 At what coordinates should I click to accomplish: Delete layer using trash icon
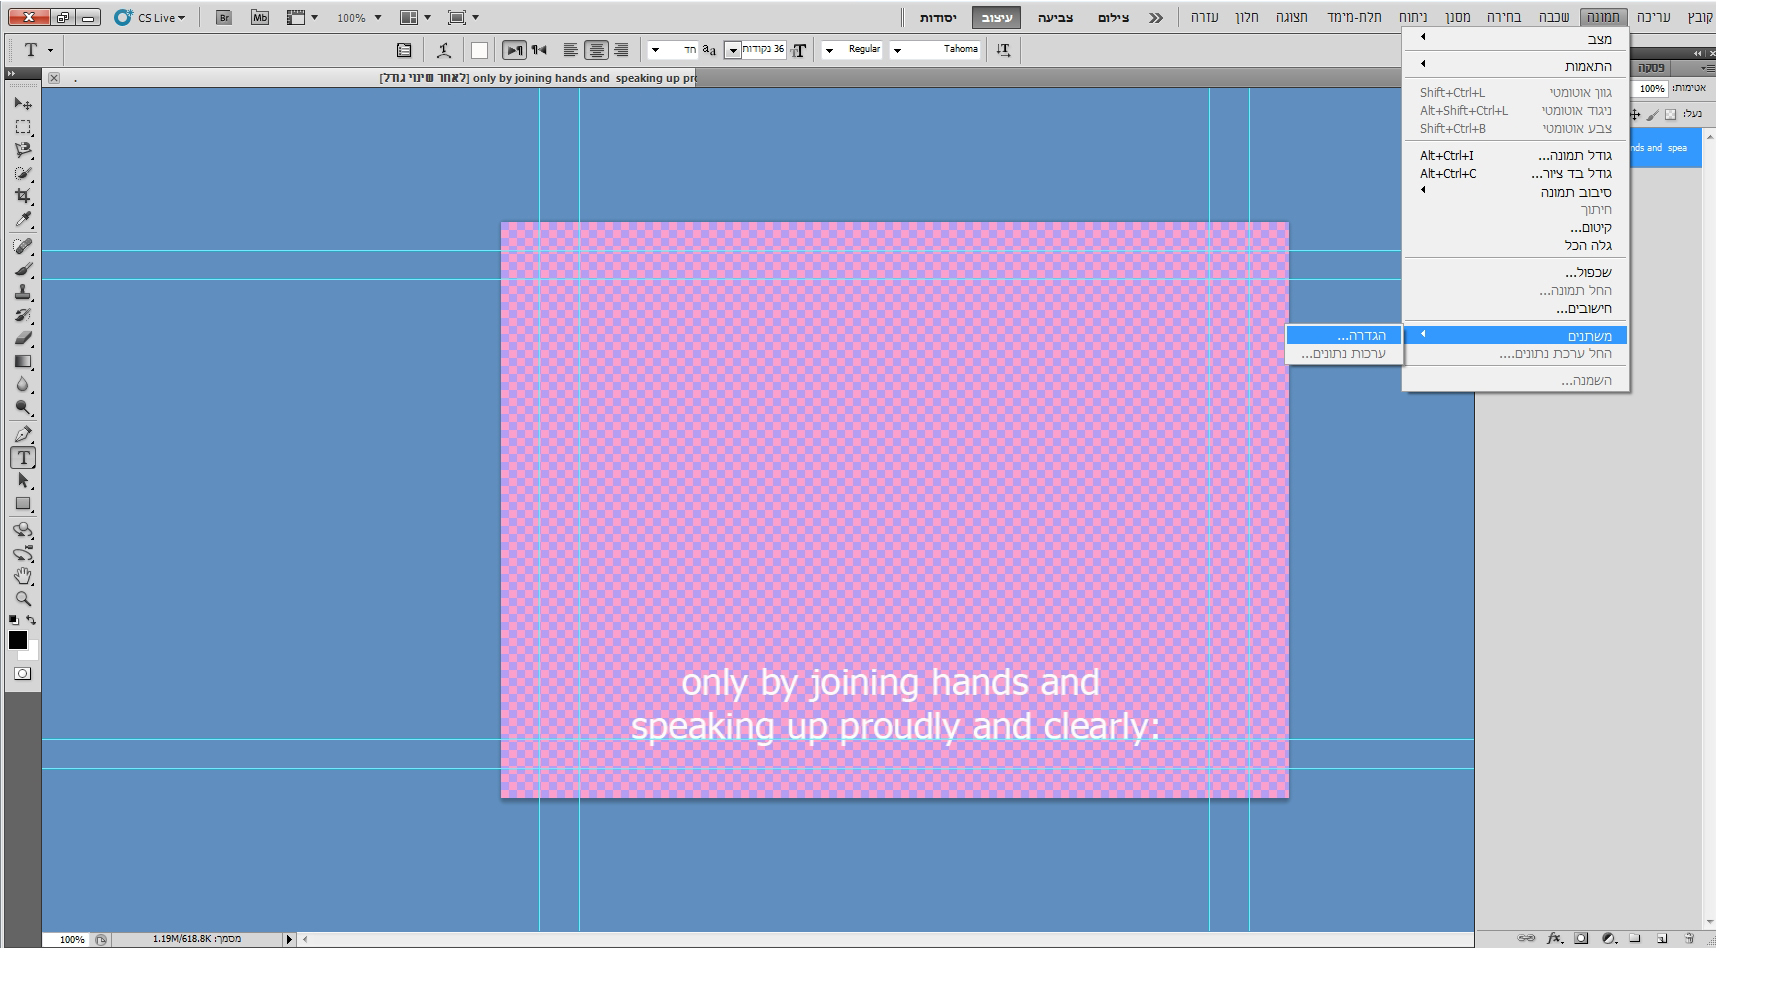pos(1689,938)
